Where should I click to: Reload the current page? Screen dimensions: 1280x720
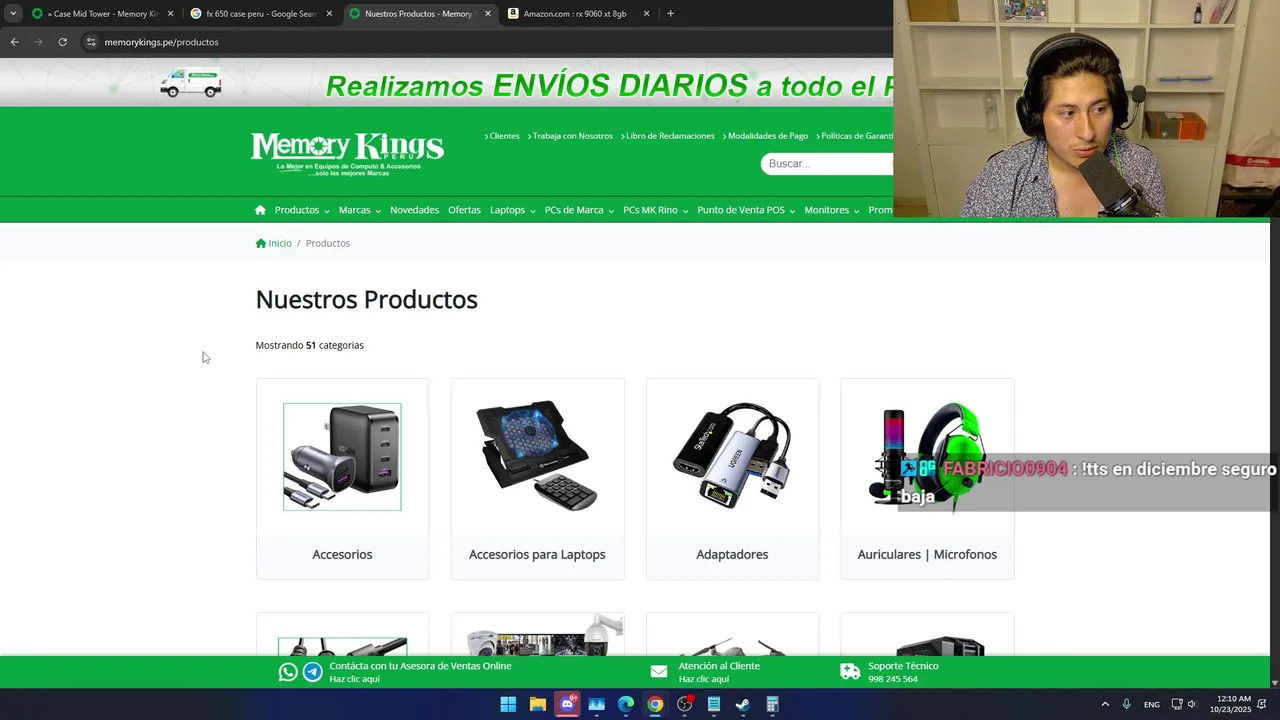62,42
